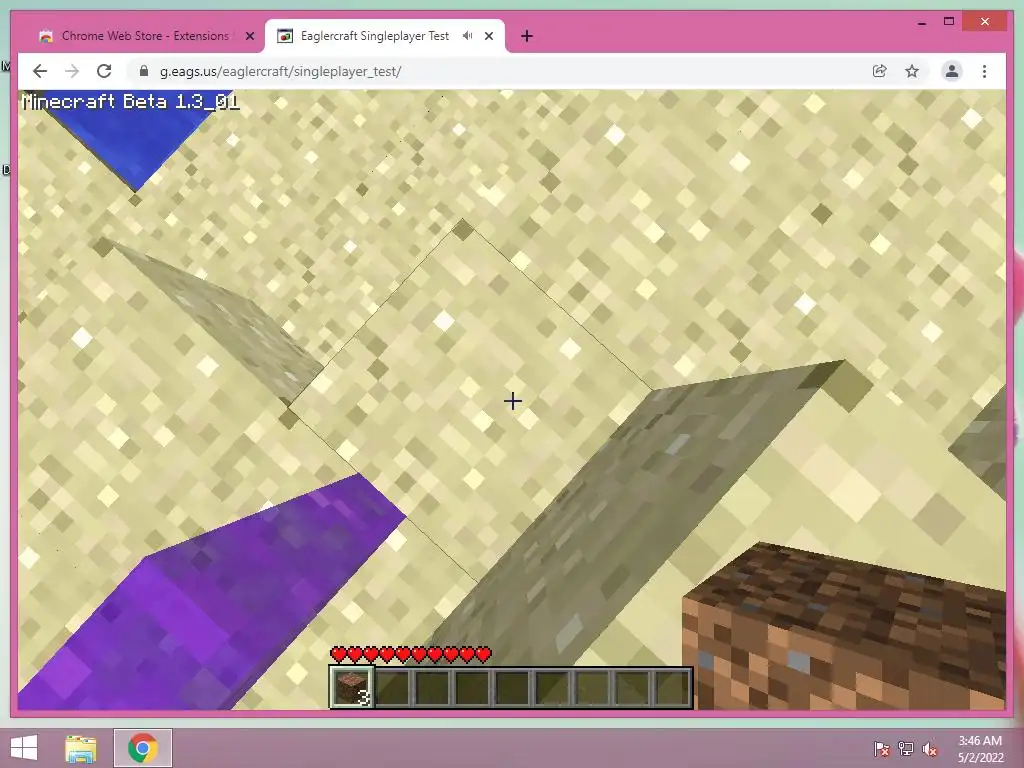The image size is (1024, 768).
Task: Click the Chrome taskbar icon
Action: (142, 748)
